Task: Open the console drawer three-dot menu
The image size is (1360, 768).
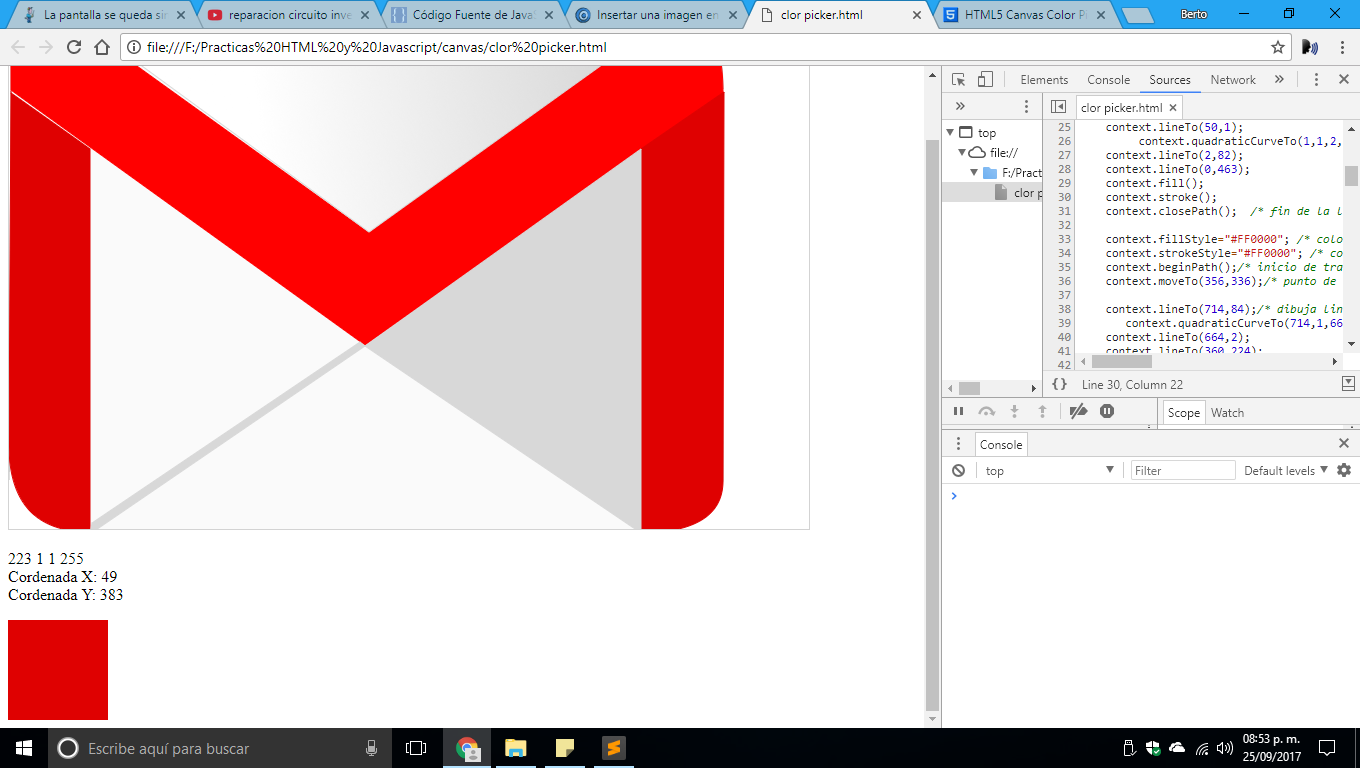Action: tap(958, 444)
